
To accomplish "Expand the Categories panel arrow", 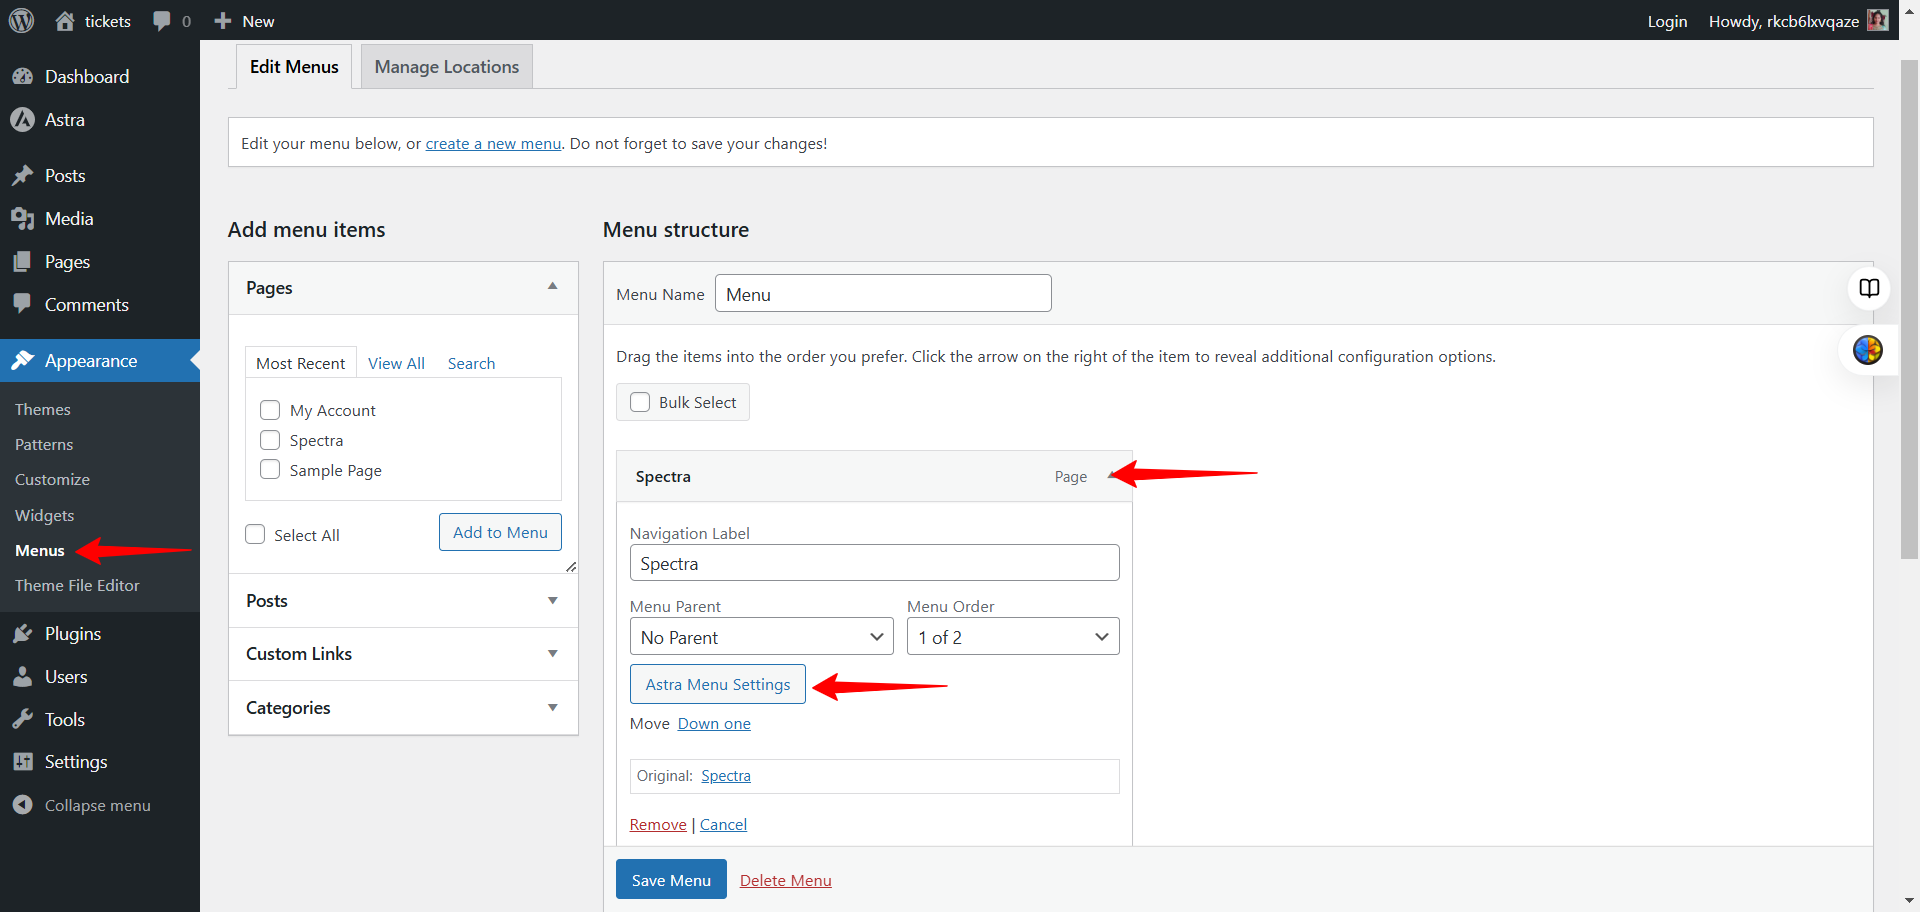I will (x=552, y=708).
